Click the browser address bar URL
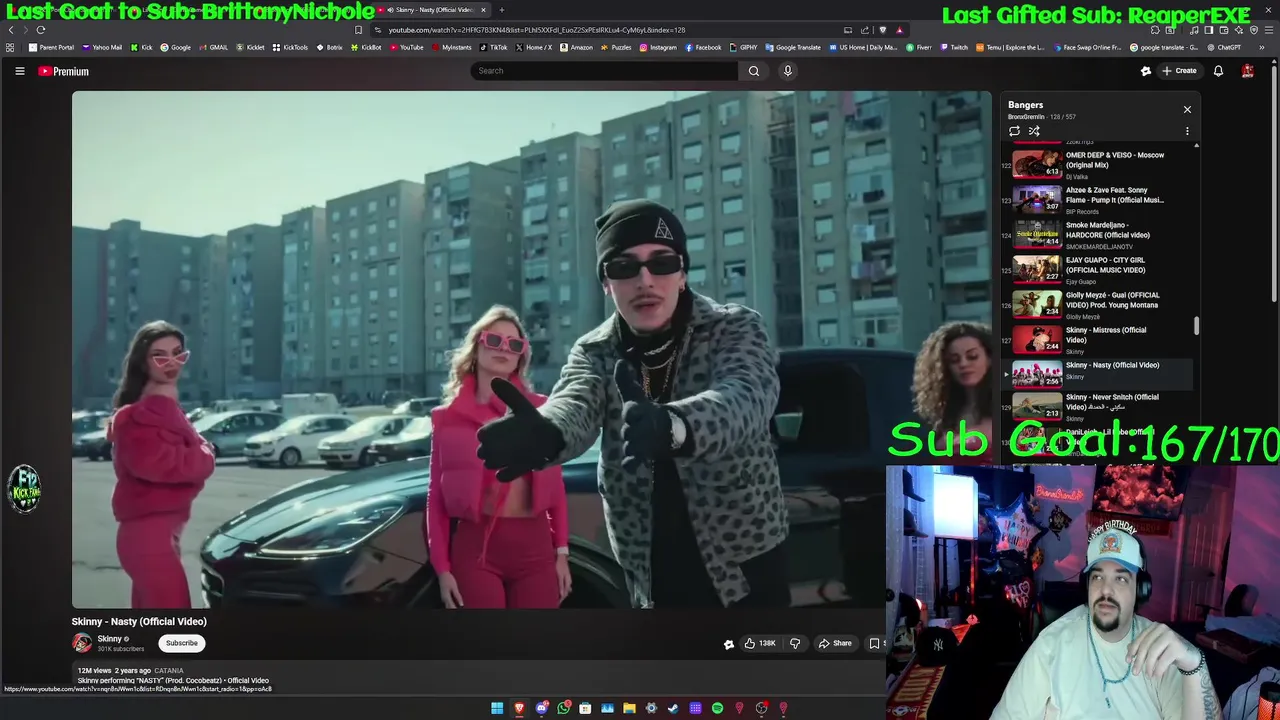 click(x=537, y=30)
